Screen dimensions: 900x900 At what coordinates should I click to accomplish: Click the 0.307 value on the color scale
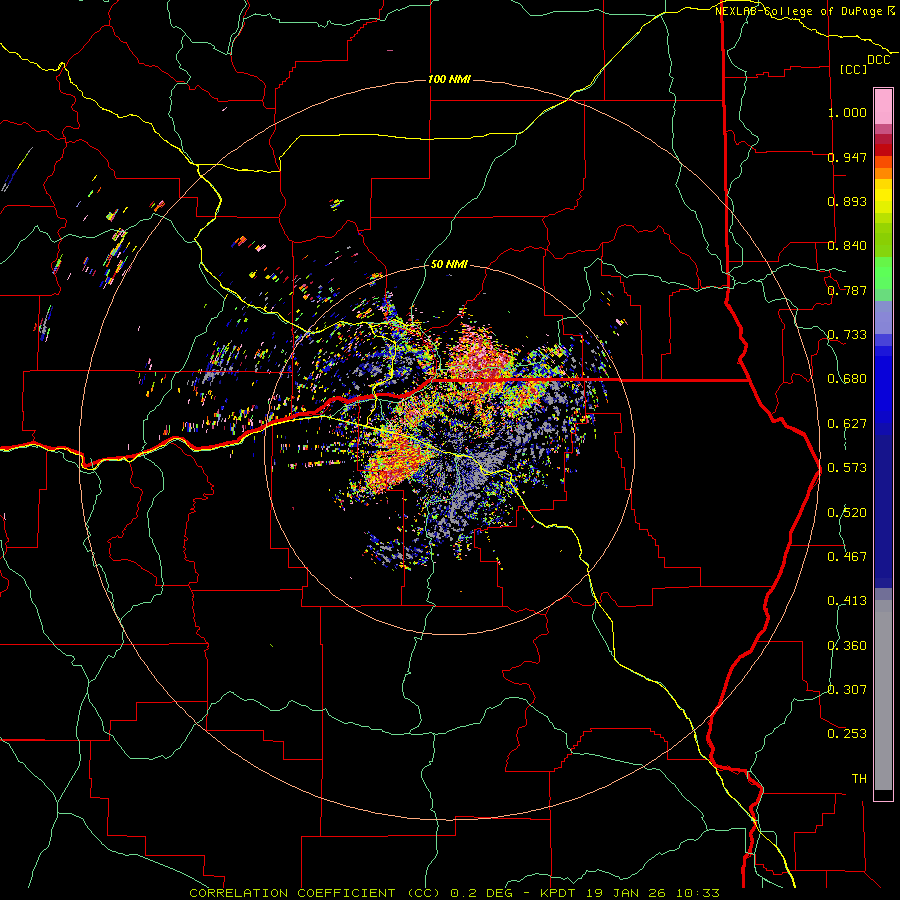pyautogui.click(x=847, y=690)
